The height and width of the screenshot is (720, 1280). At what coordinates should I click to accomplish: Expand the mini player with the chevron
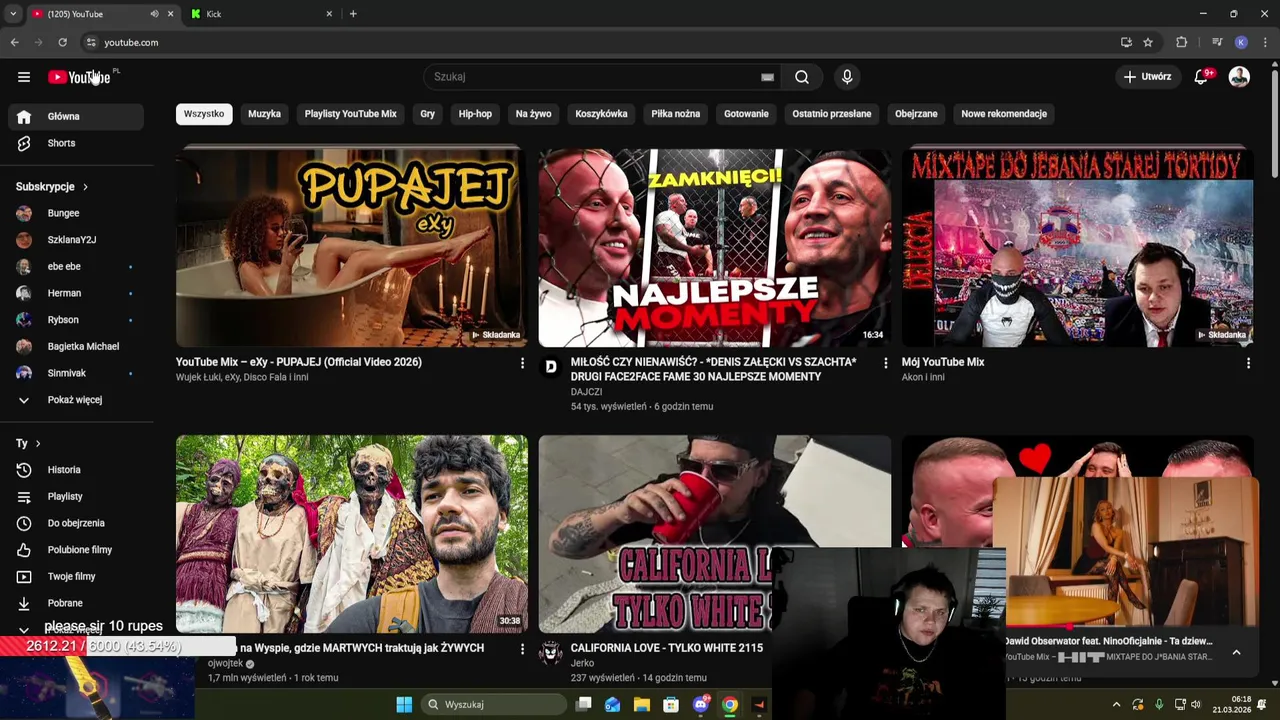point(1236,652)
